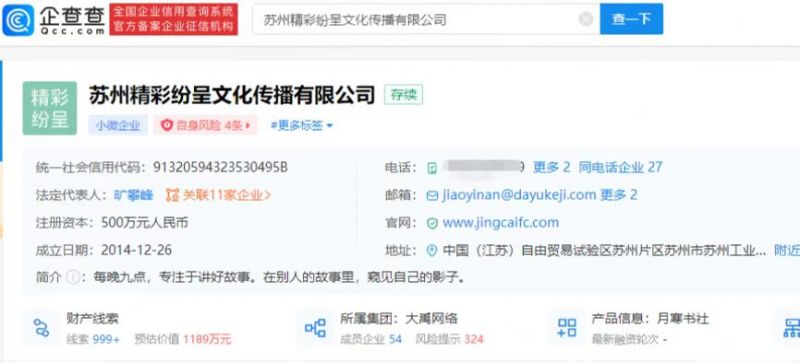Click the Qcc 企查查 logo
This screenshot has width=800, height=363.
(x=54, y=19)
